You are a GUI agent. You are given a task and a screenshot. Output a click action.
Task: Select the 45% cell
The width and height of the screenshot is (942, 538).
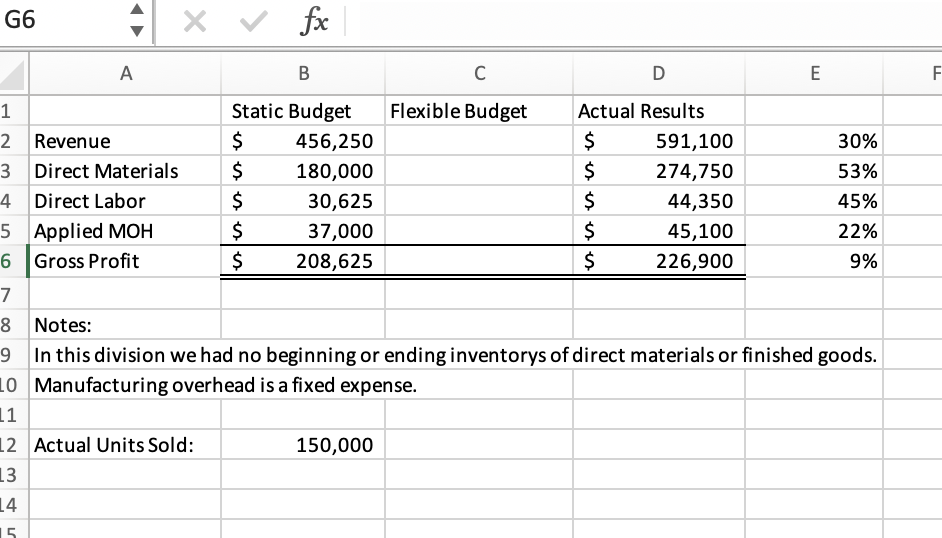[x=815, y=201]
